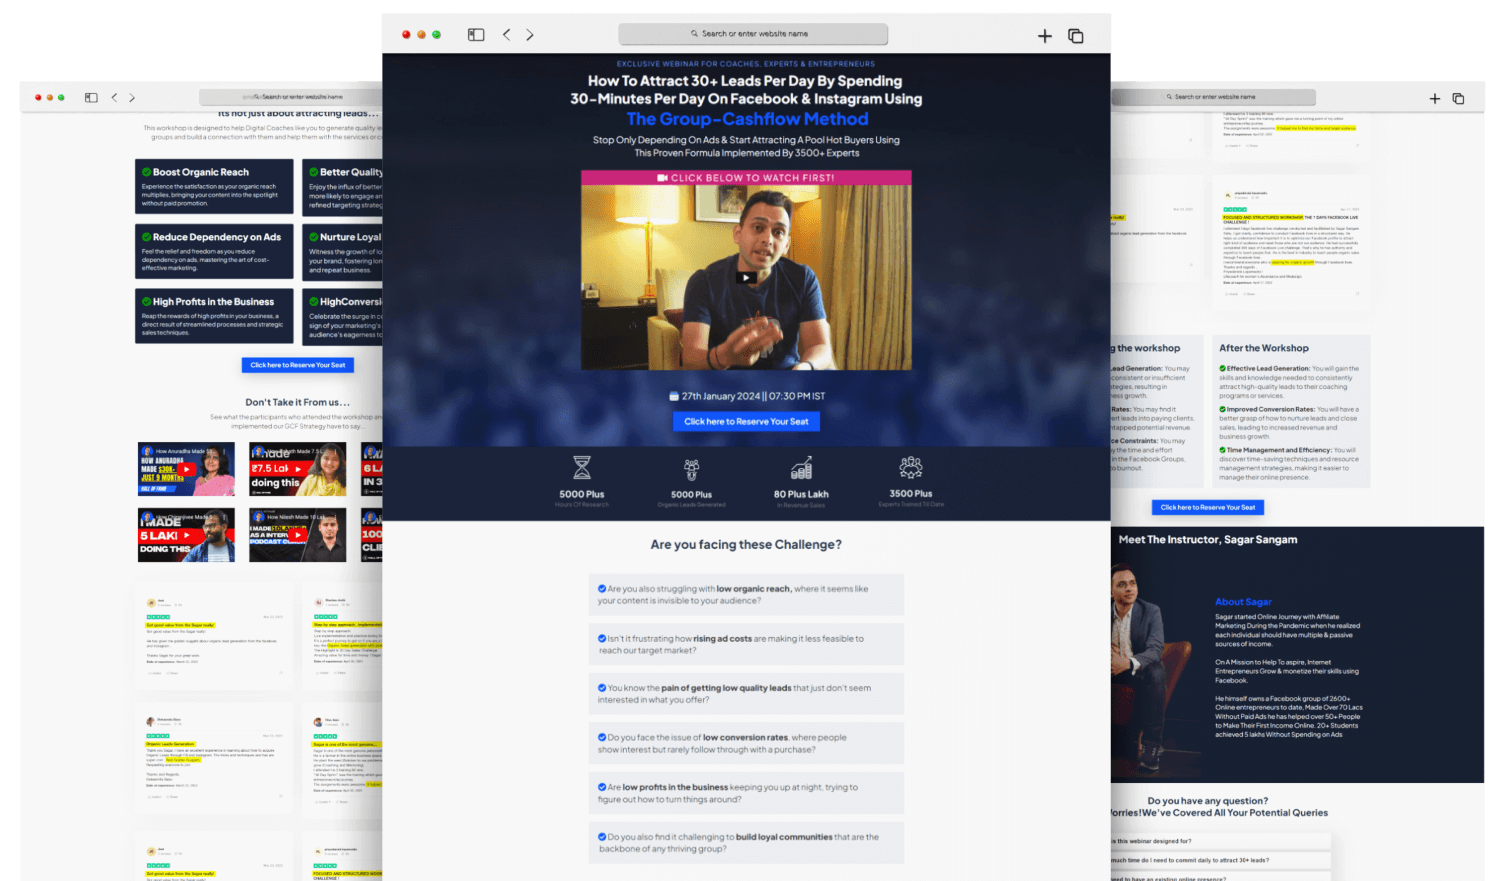Click the 'Don't Take it From us...' heading

point(297,402)
